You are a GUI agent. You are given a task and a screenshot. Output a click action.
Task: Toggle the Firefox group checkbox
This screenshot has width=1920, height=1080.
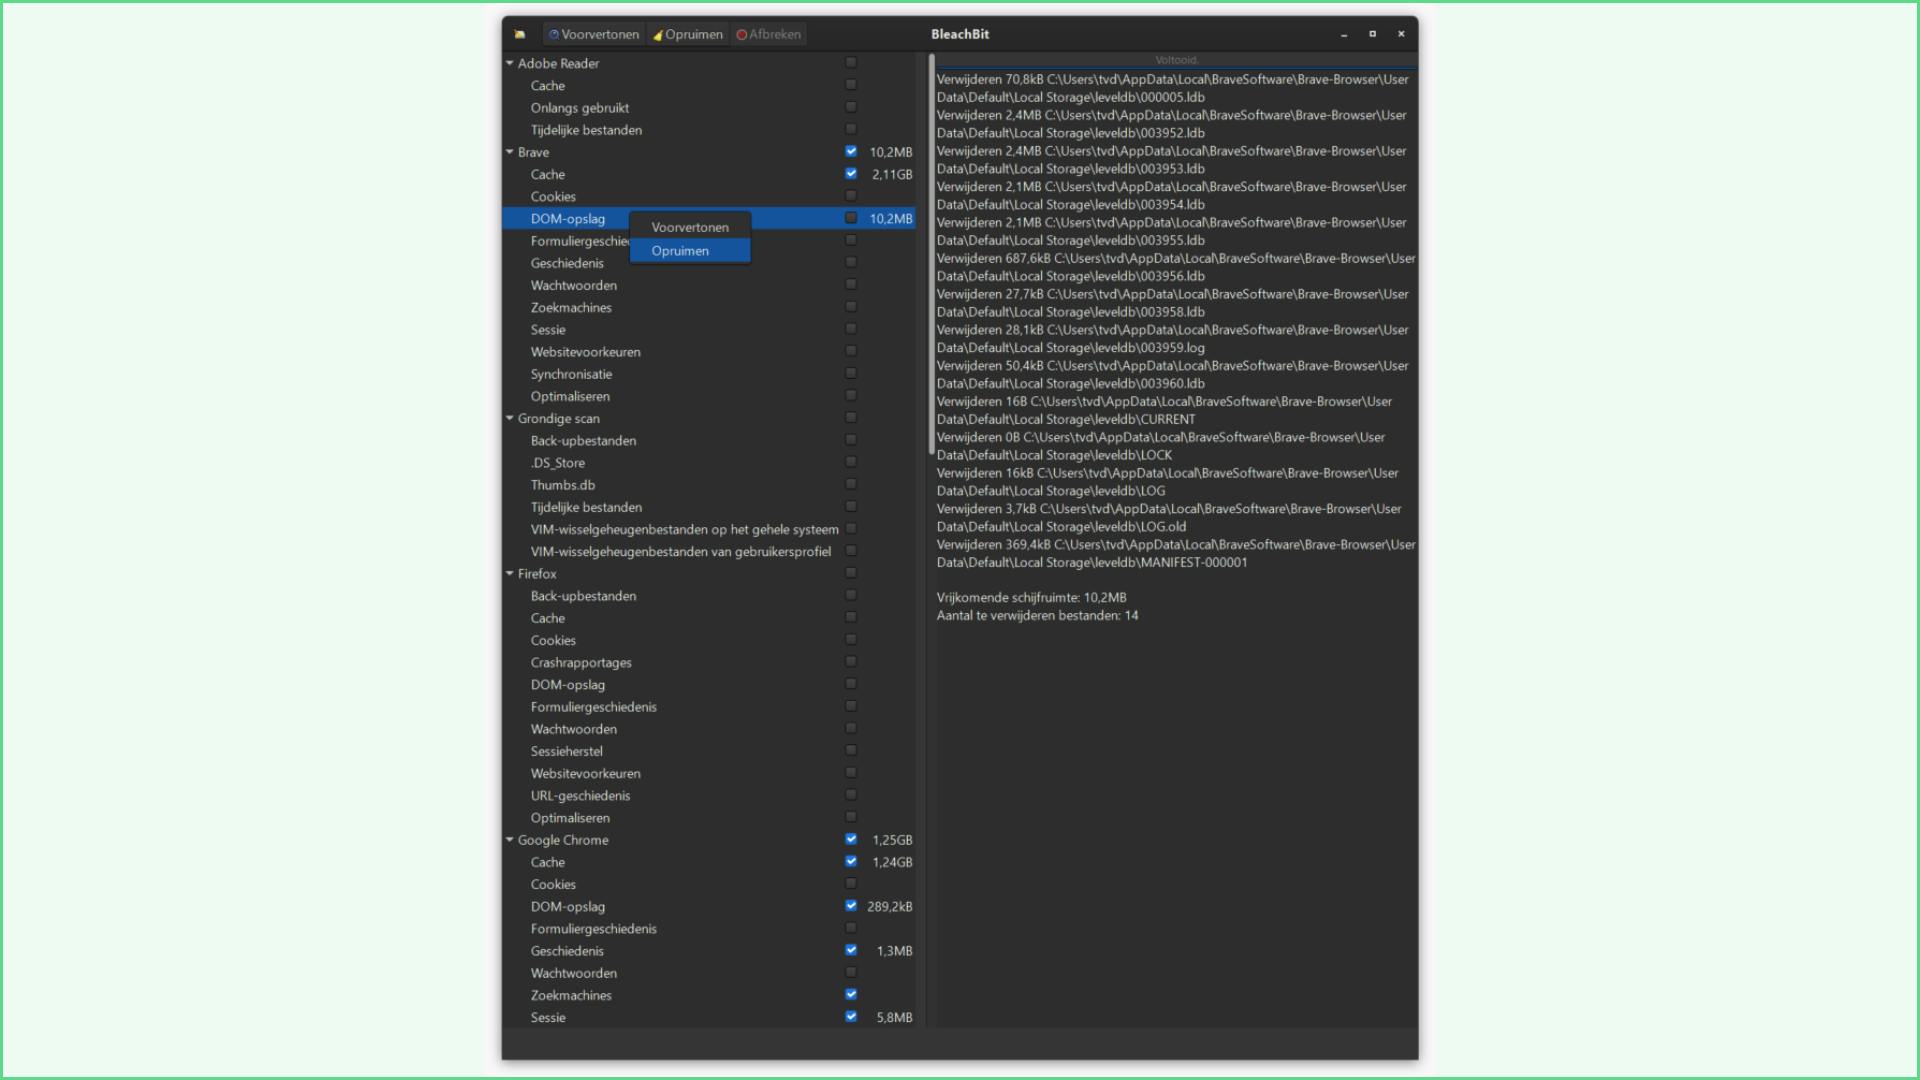coord(851,573)
